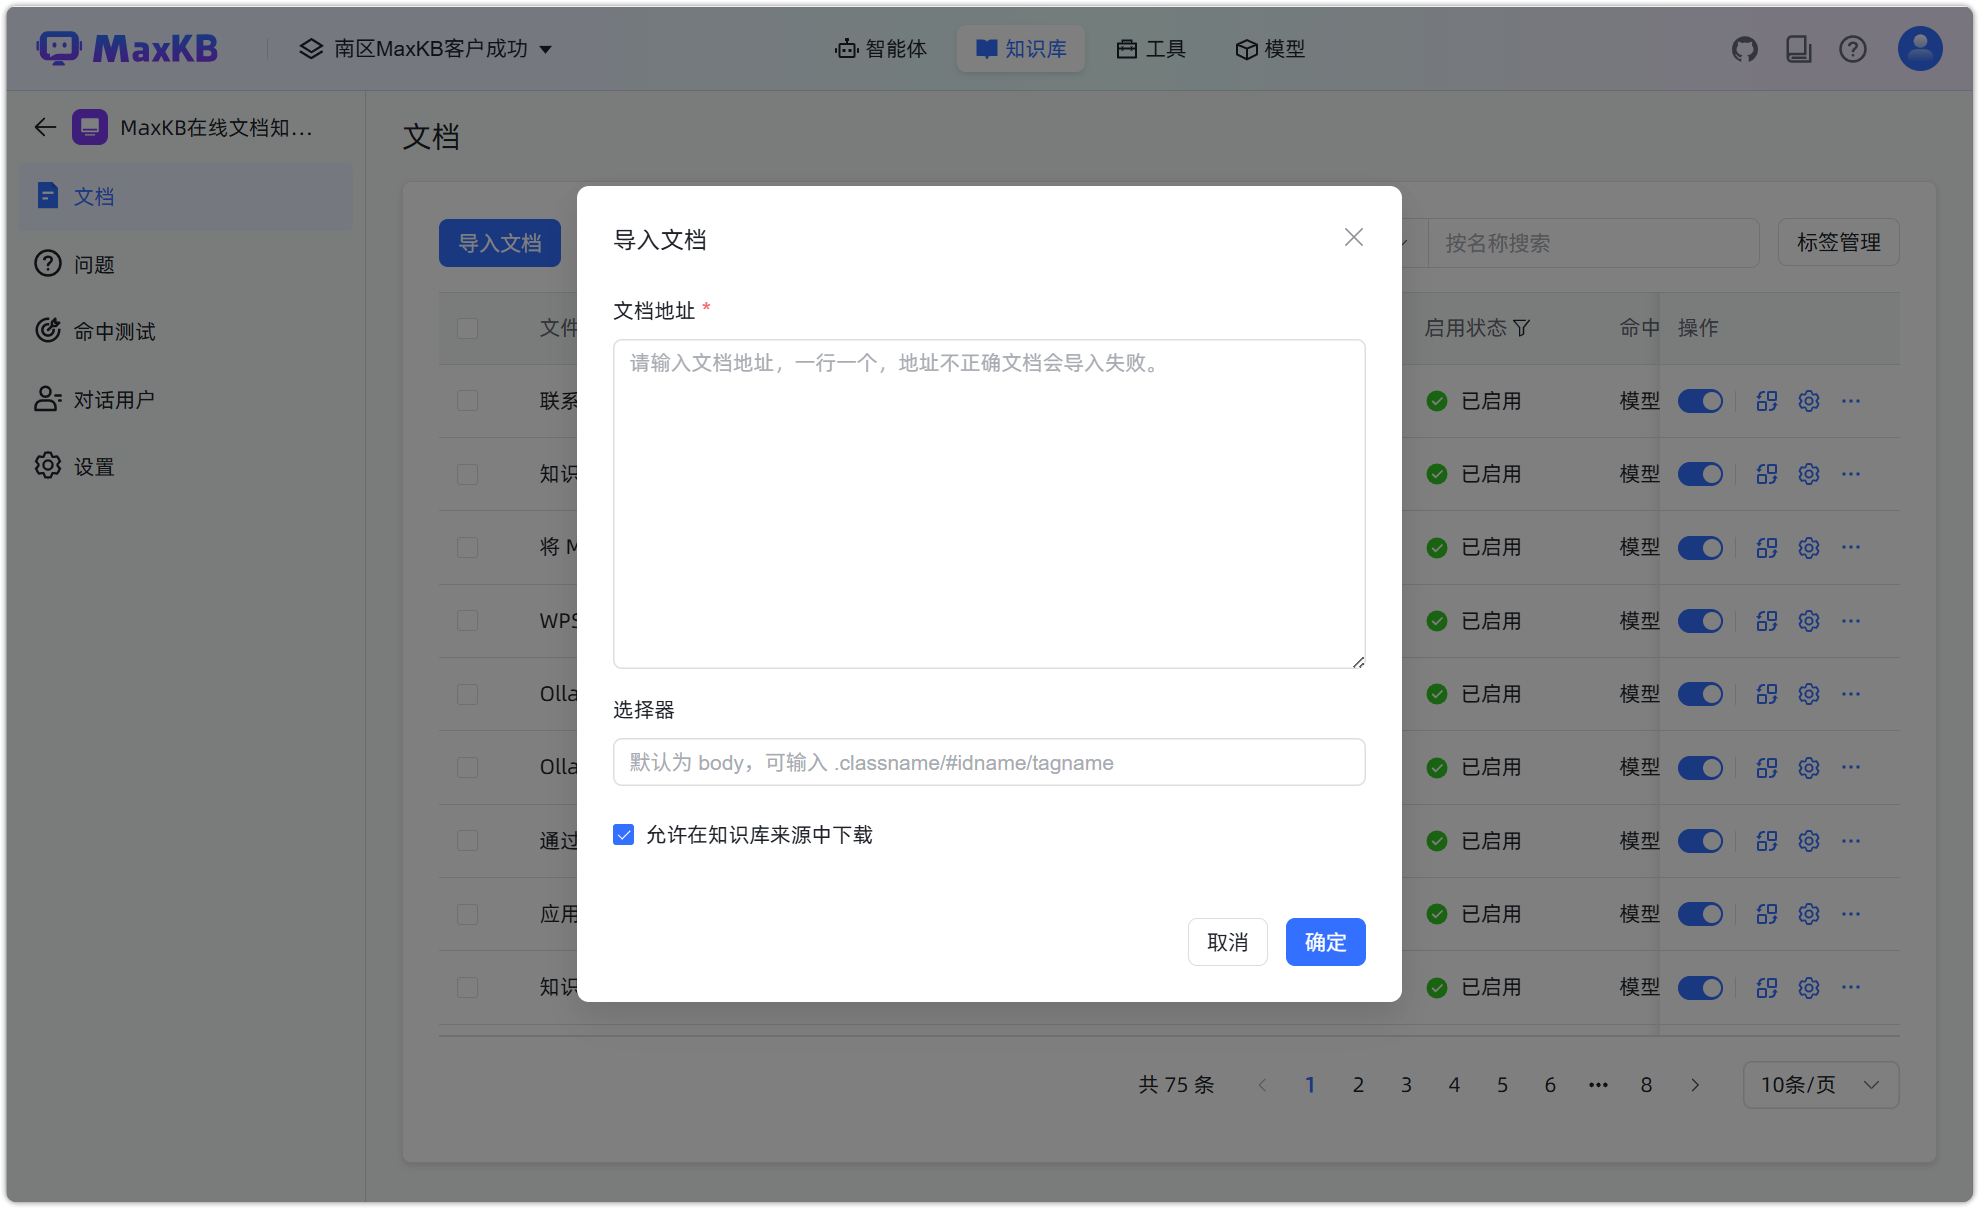Image resolution: width=1979 pixels, height=1208 pixels.
Task: Click inside the document URL text area
Action: pos(988,500)
